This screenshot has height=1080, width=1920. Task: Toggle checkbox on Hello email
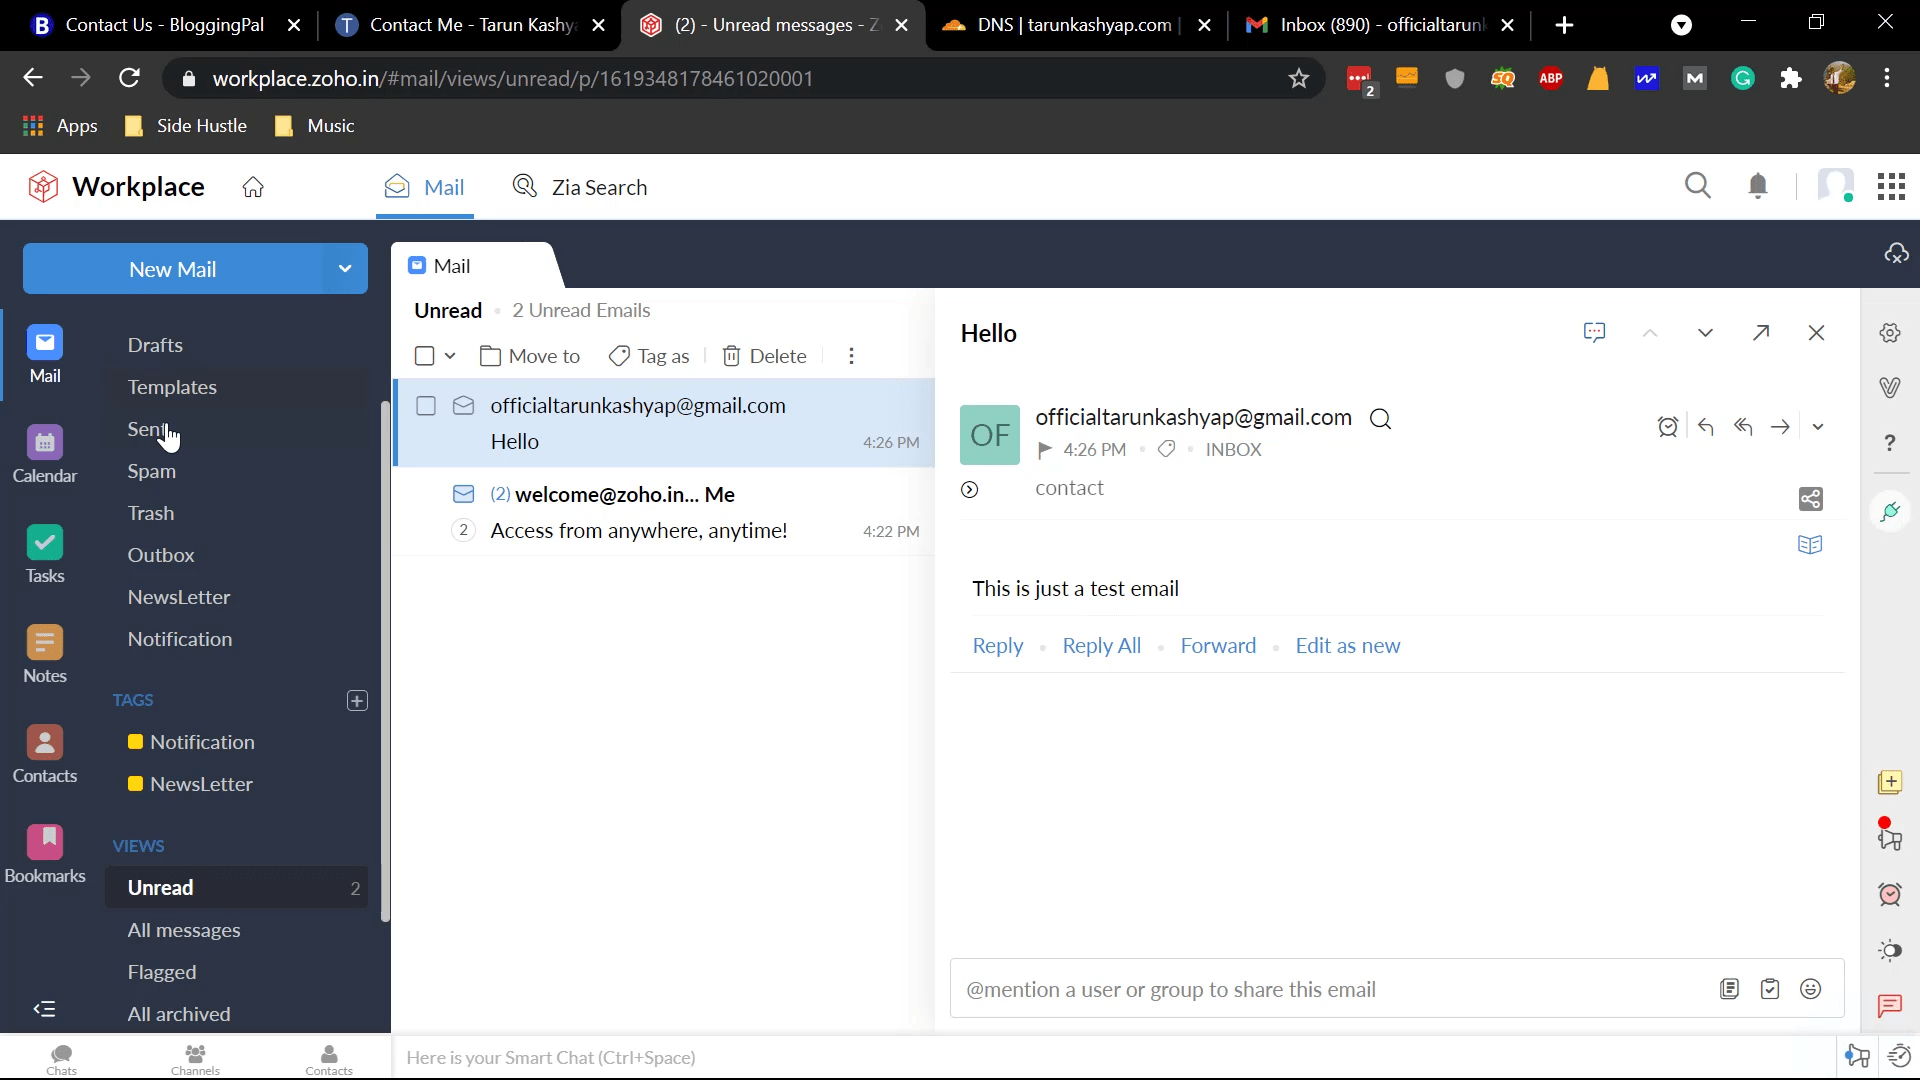tap(427, 406)
